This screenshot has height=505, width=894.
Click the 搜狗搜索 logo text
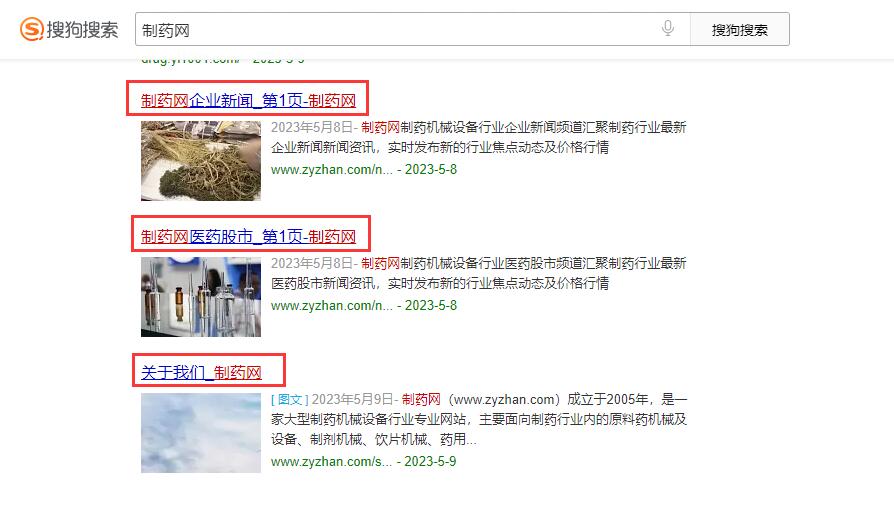tap(82, 30)
